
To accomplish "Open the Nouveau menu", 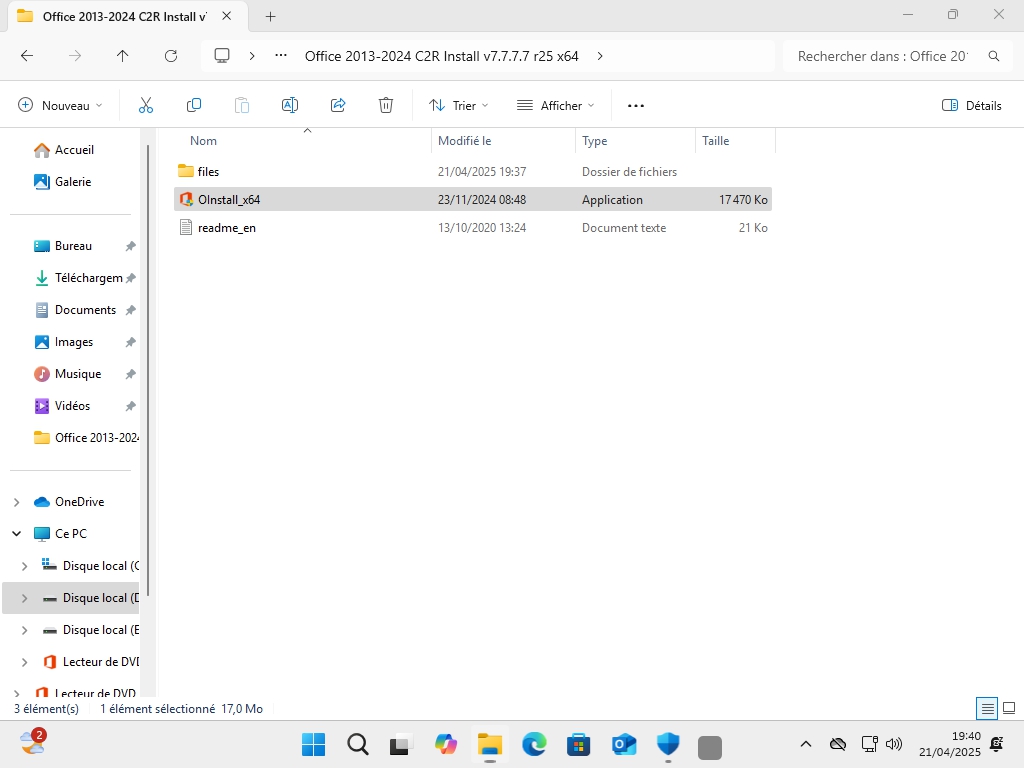I will [60, 105].
